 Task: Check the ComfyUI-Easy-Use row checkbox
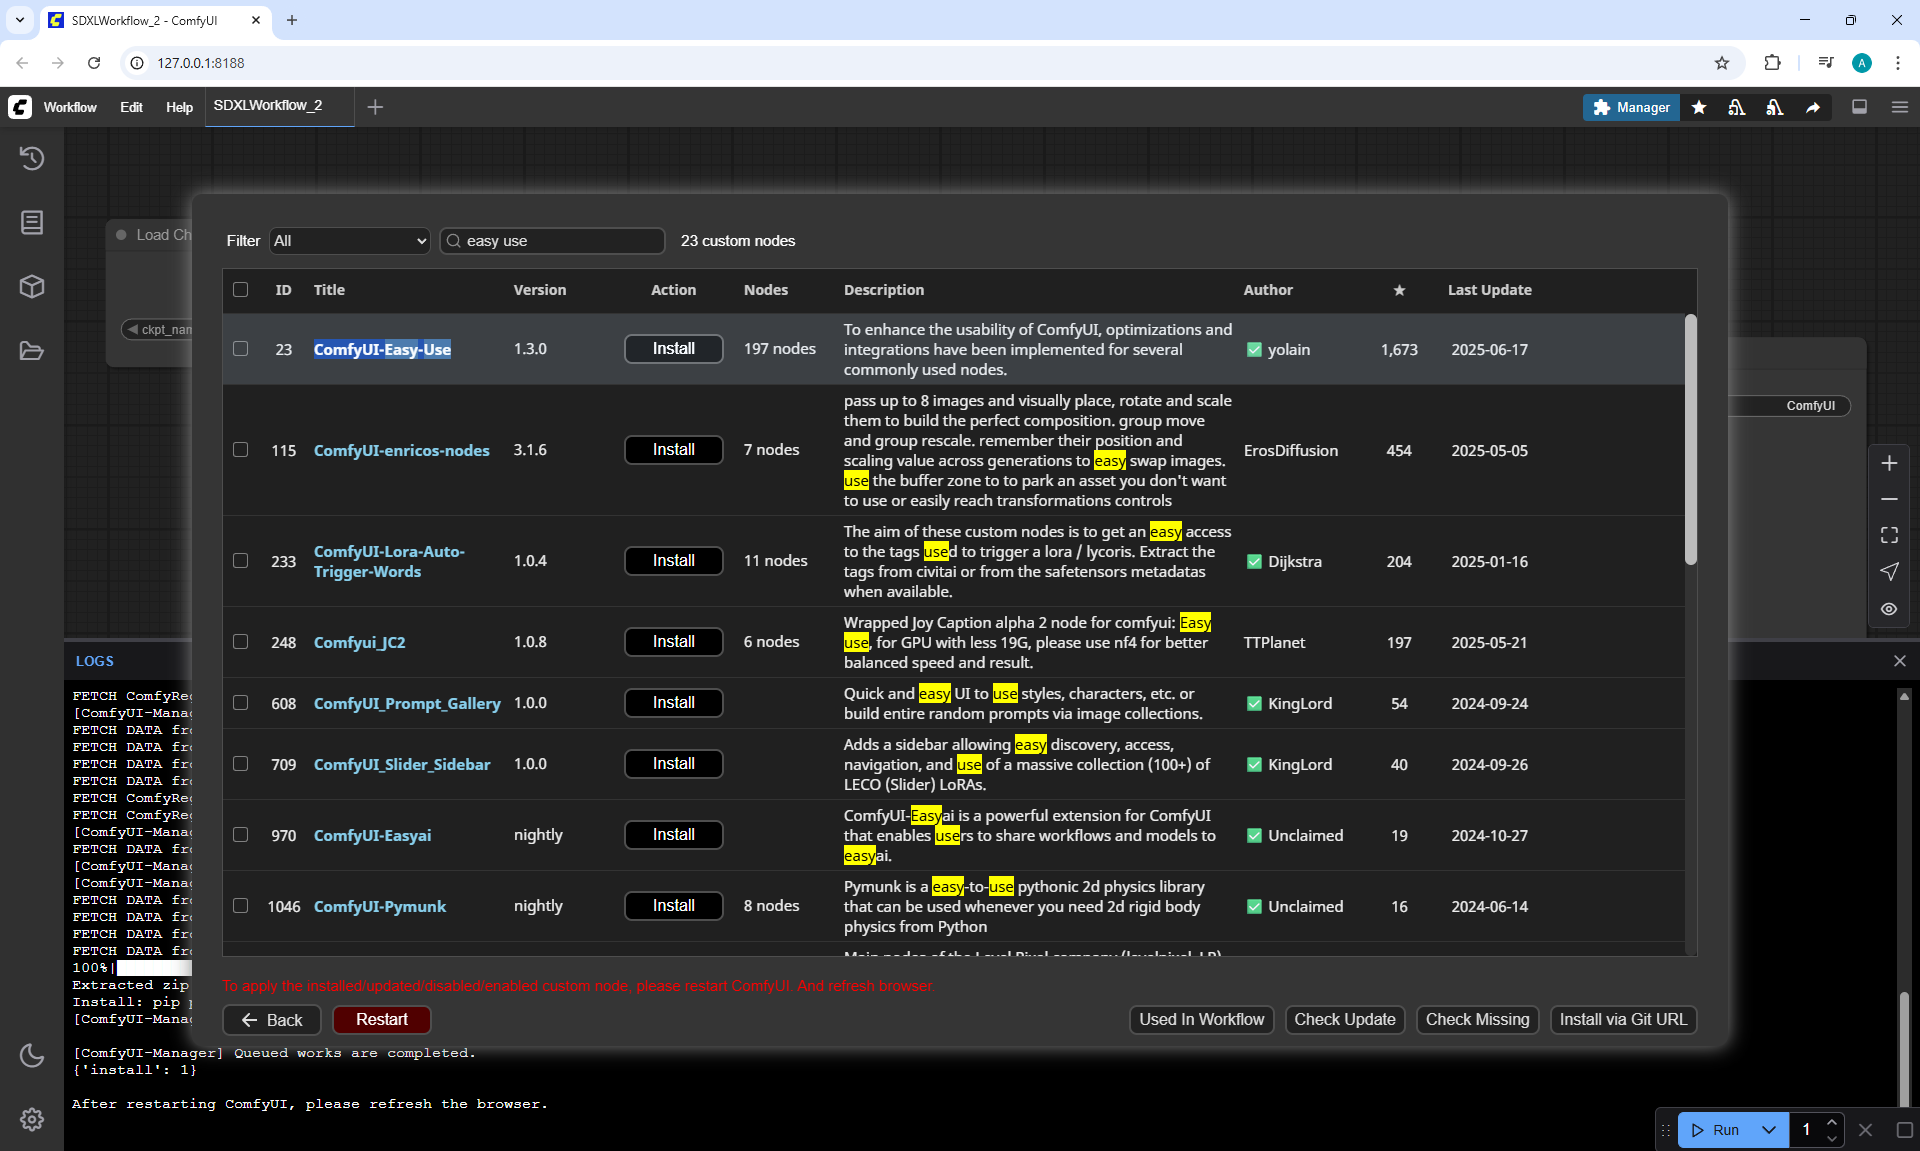[x=240, y=349]
